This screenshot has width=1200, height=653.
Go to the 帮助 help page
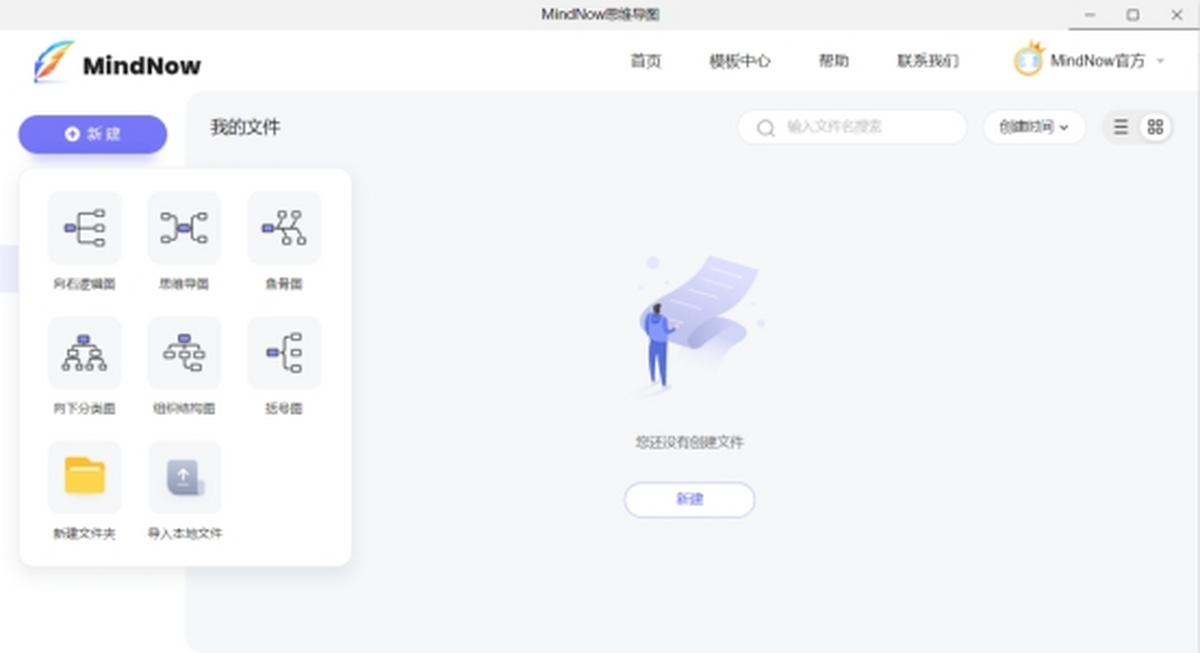835,61
